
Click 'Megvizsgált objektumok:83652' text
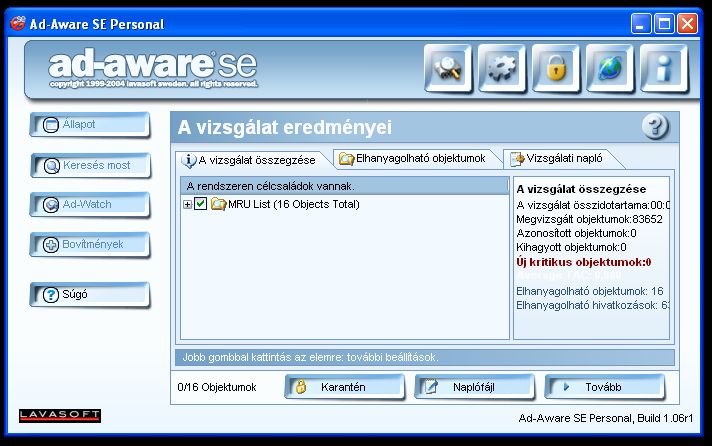589,219
